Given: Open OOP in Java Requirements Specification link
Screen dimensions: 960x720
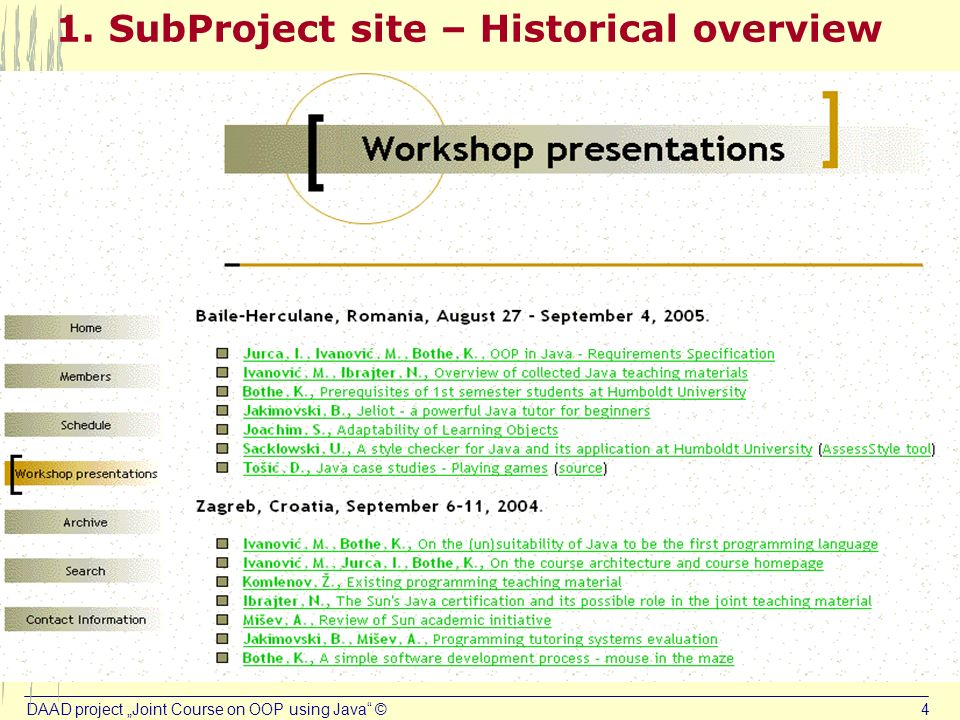Looking at the screenshot, I should 509,354.
